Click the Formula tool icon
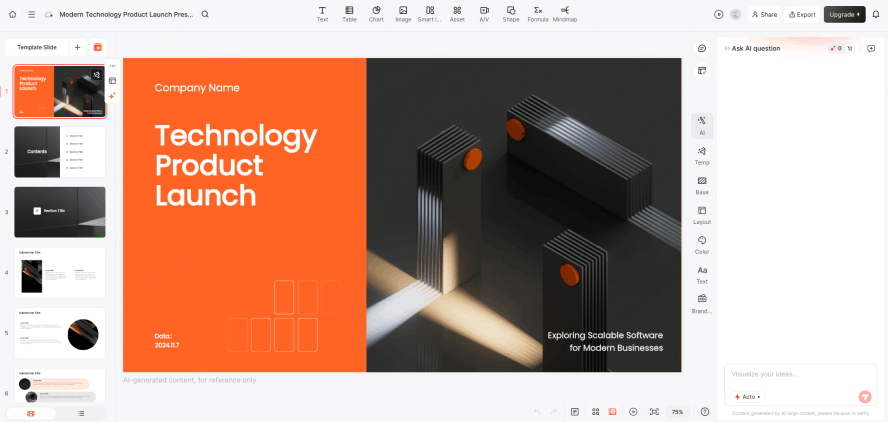Viewport: 888px width, 422px height. tap(538, 13)
